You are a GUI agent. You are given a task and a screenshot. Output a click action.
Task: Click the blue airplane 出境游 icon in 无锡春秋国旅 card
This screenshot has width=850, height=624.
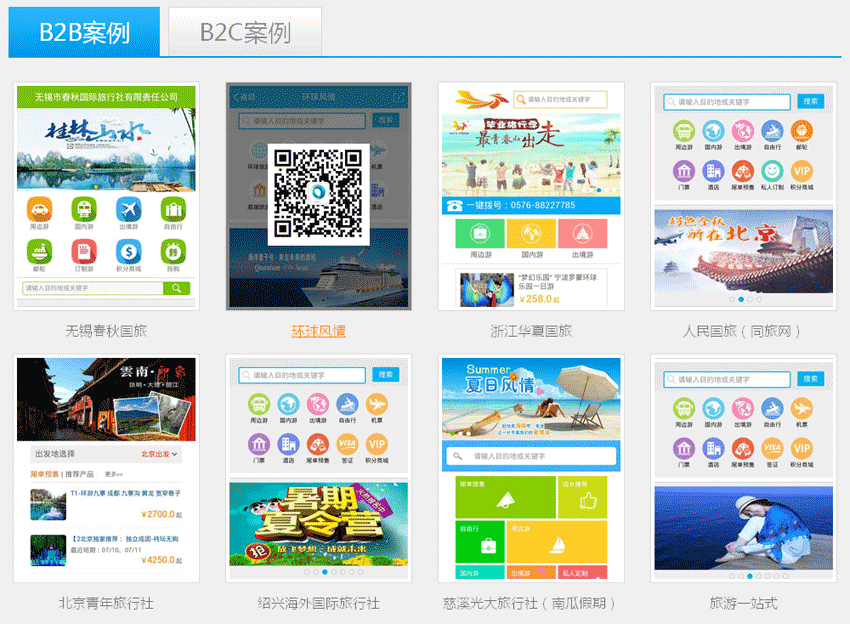pos(128,209)
